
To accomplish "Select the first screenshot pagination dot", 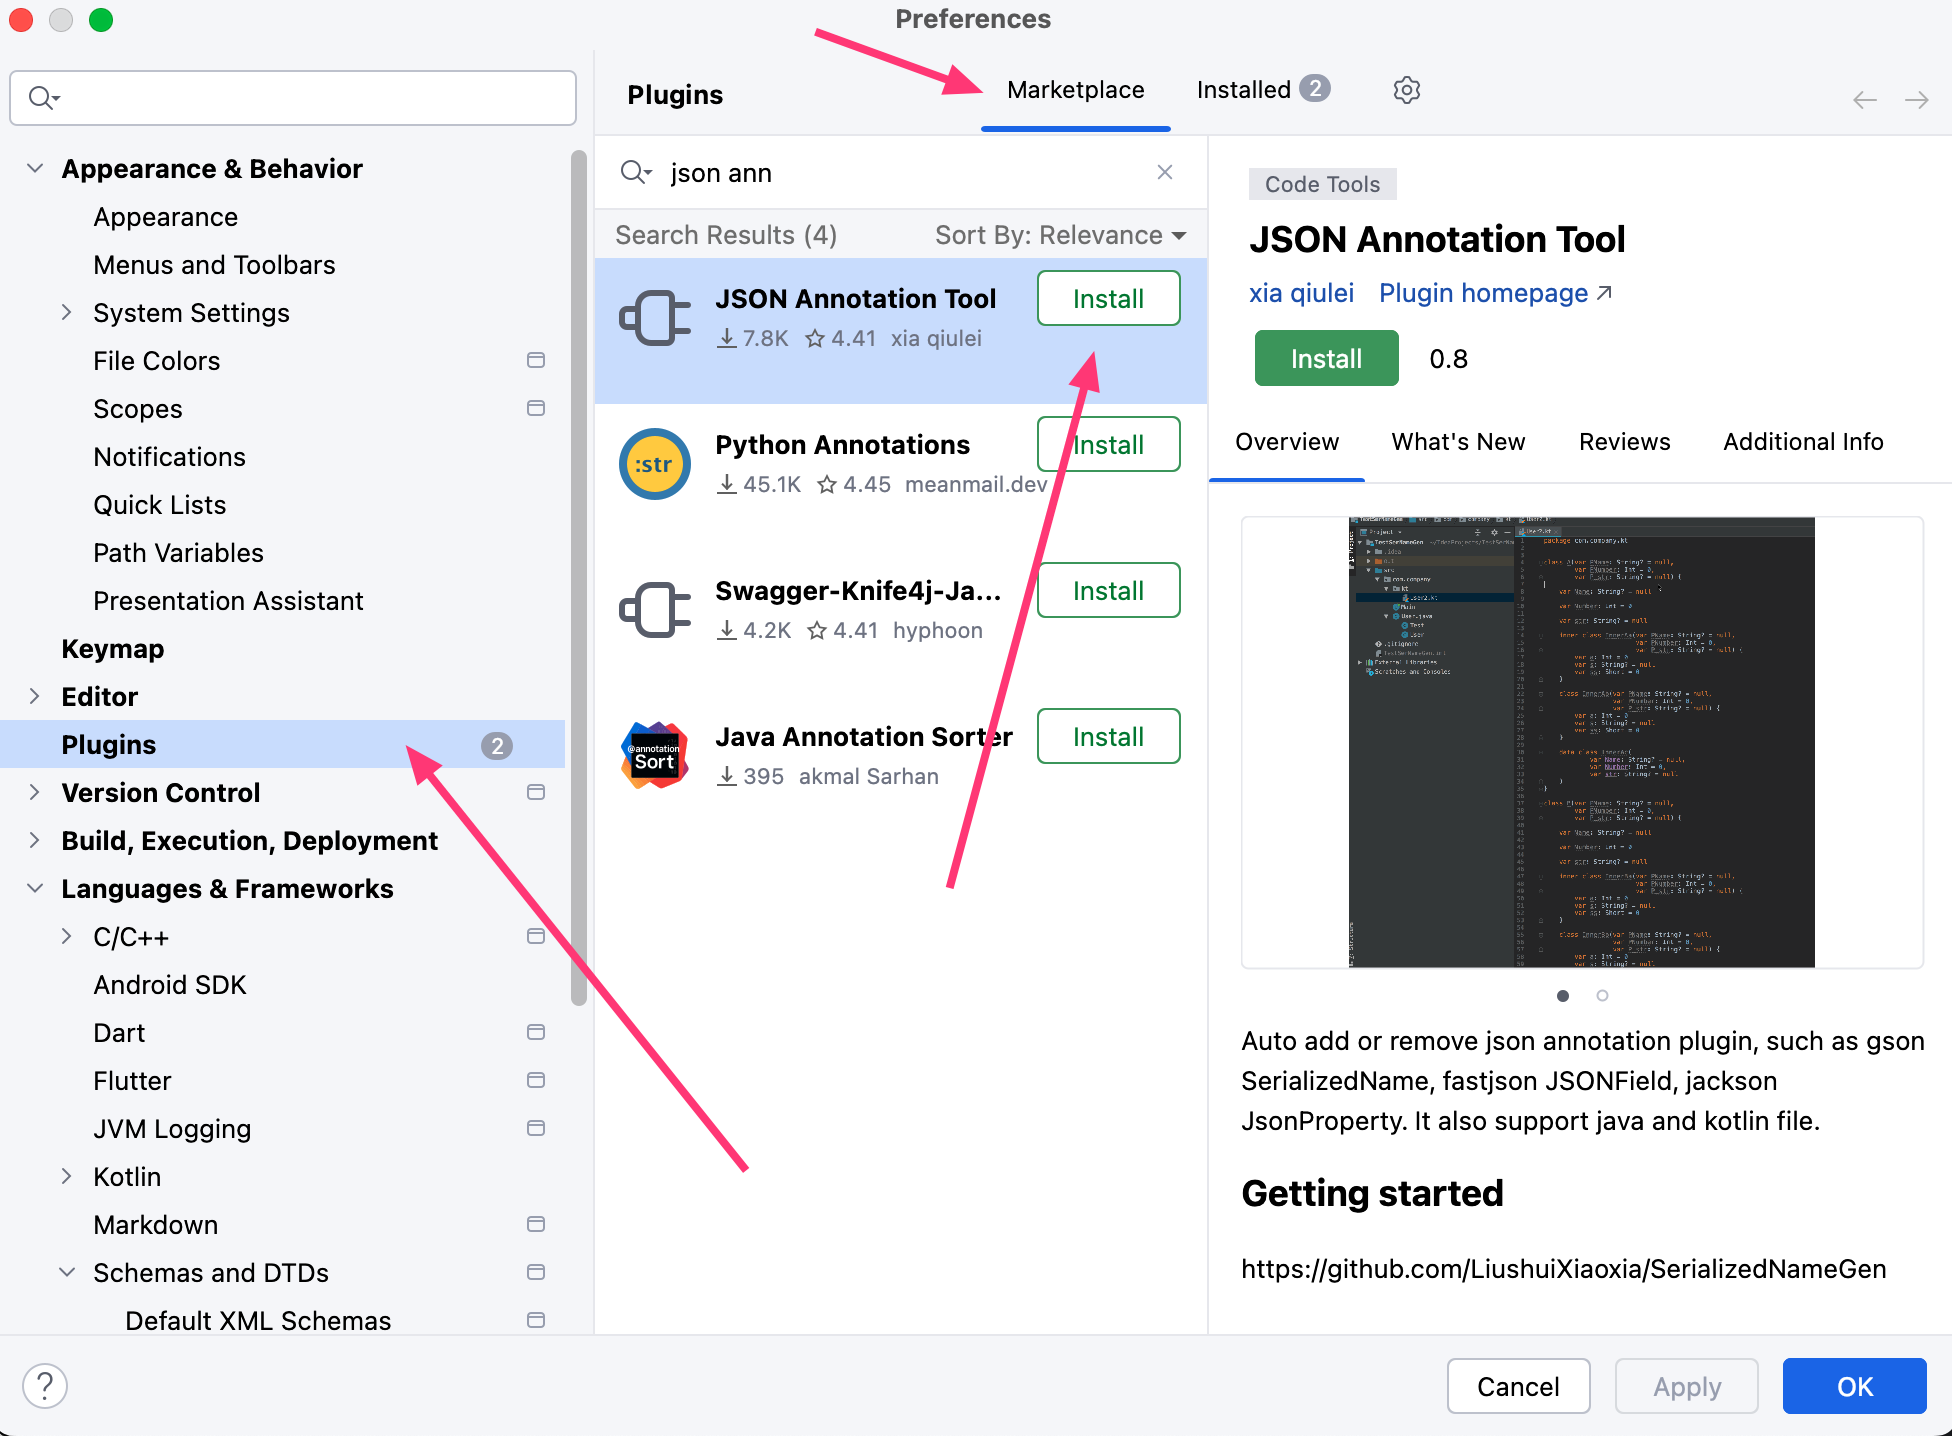I will click(x=1563, y=996).
